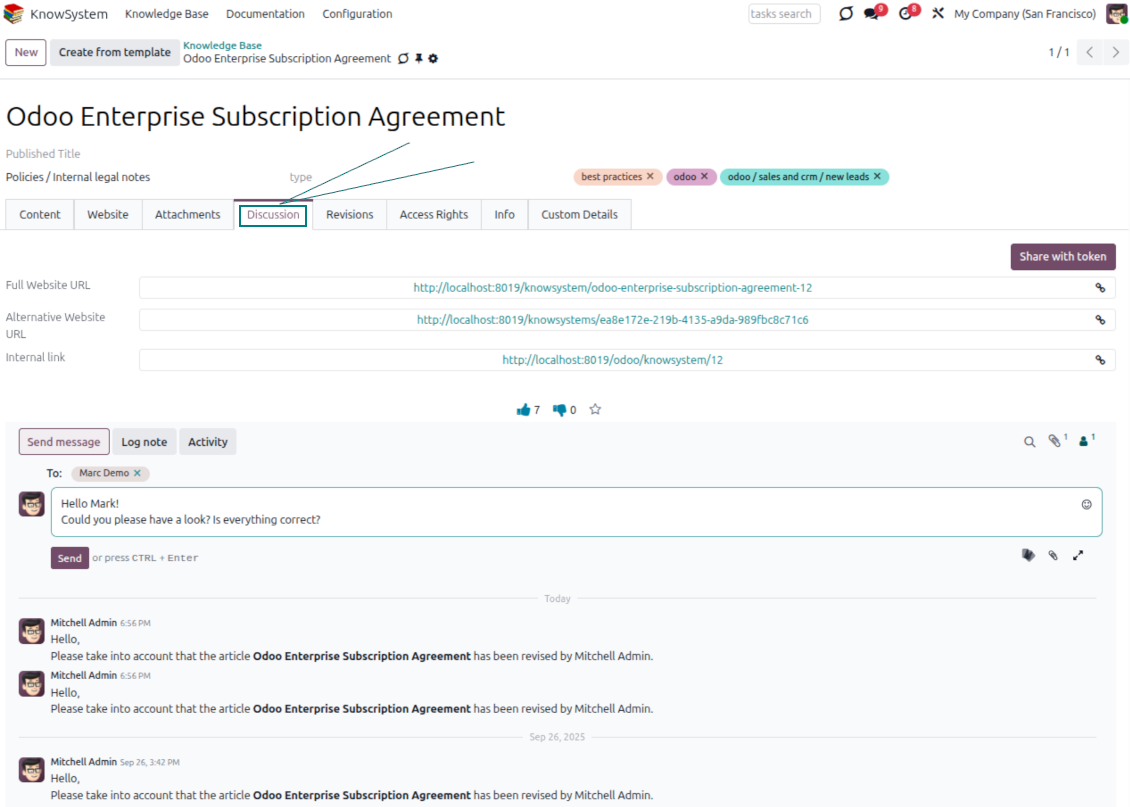This screenshot has width=1130, height=807.
Task: Remove Marc Demo from recipients
Action: click(x=138, y=473)
